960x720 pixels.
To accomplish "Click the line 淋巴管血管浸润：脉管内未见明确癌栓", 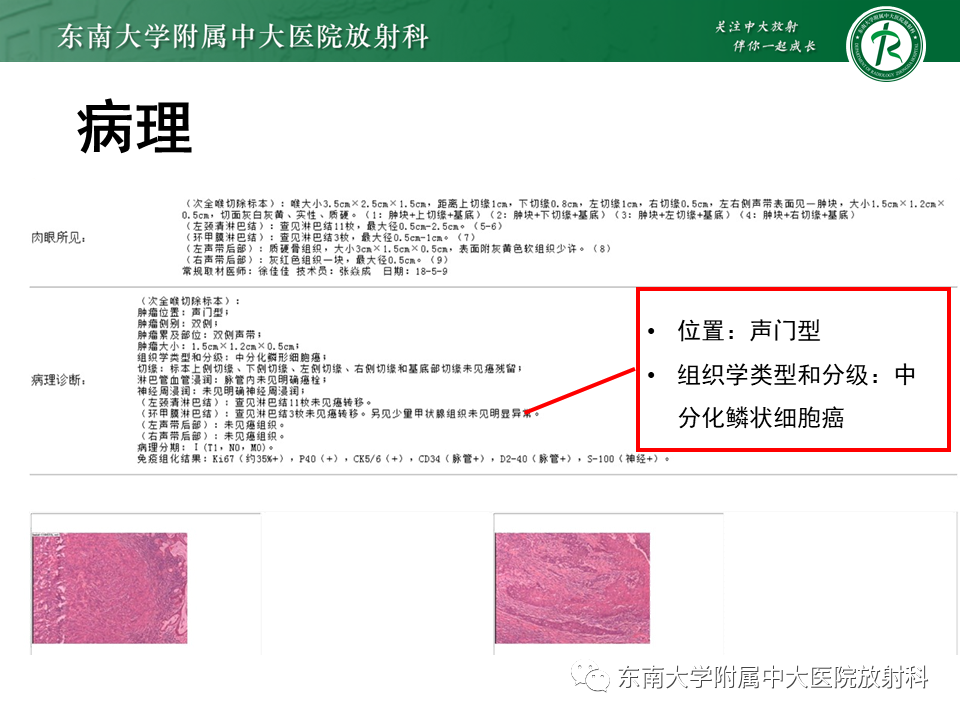I will (232, 380).
